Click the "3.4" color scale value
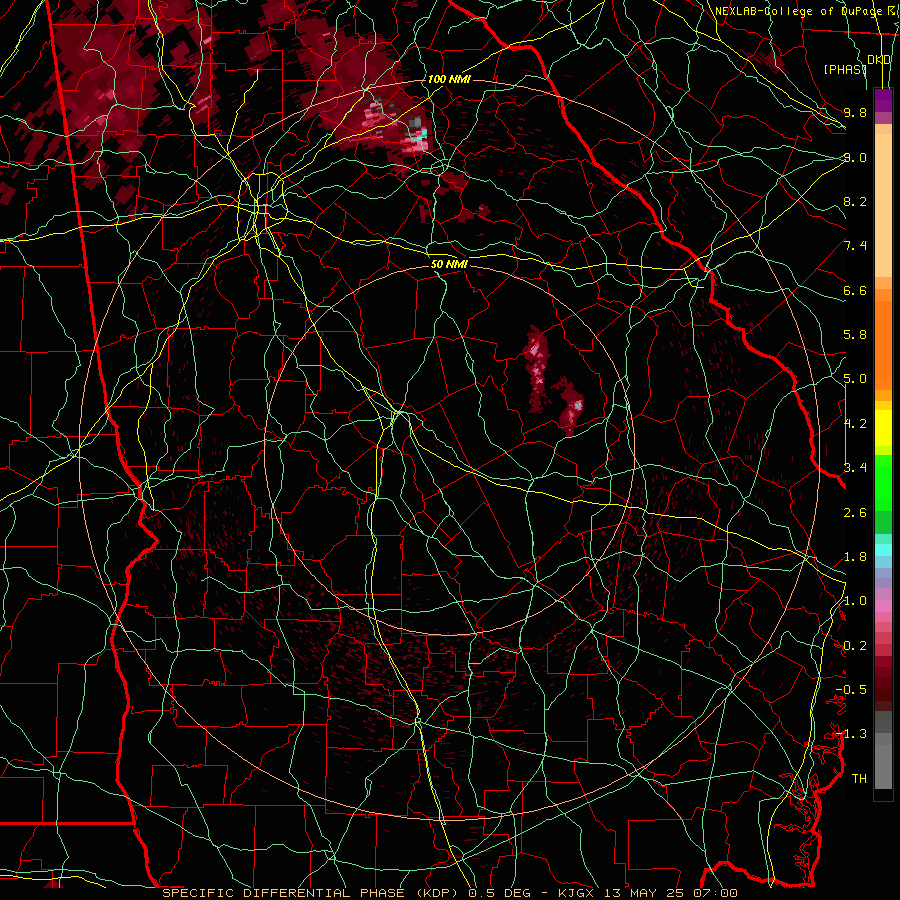900x900 pixels. (855, 467)
